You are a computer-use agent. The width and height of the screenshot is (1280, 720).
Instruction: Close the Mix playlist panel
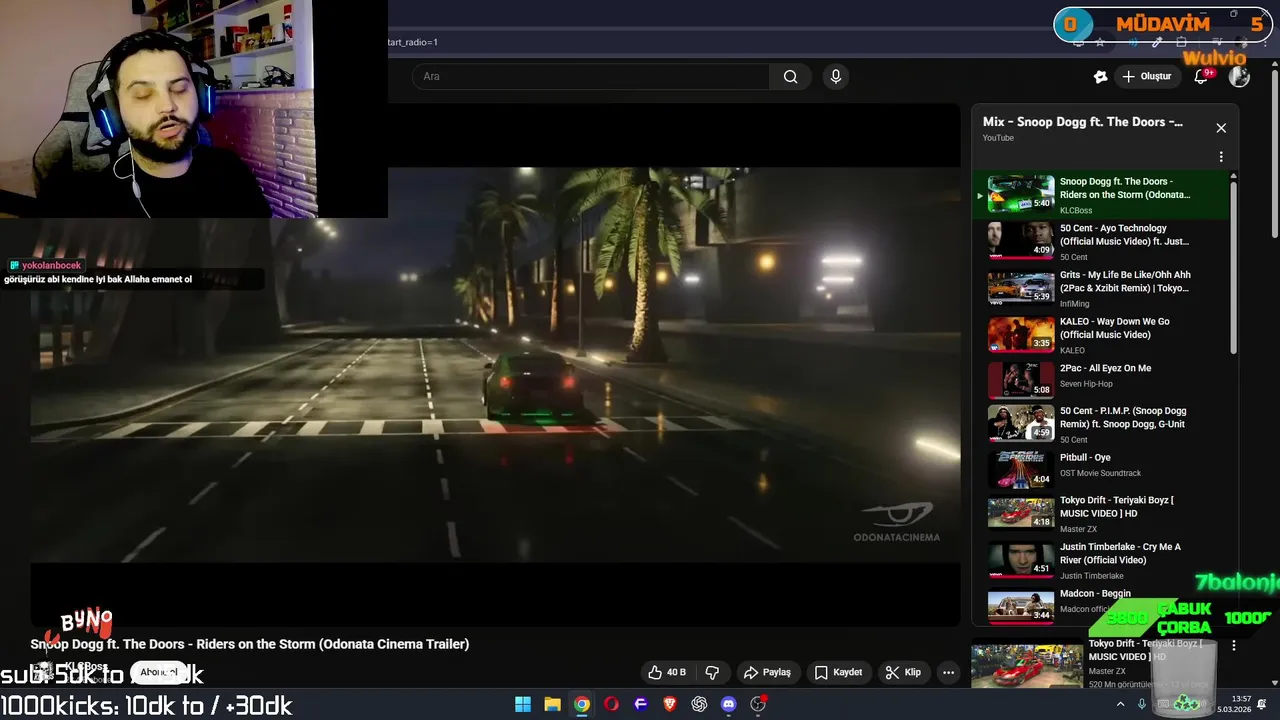pos(1221,128)
